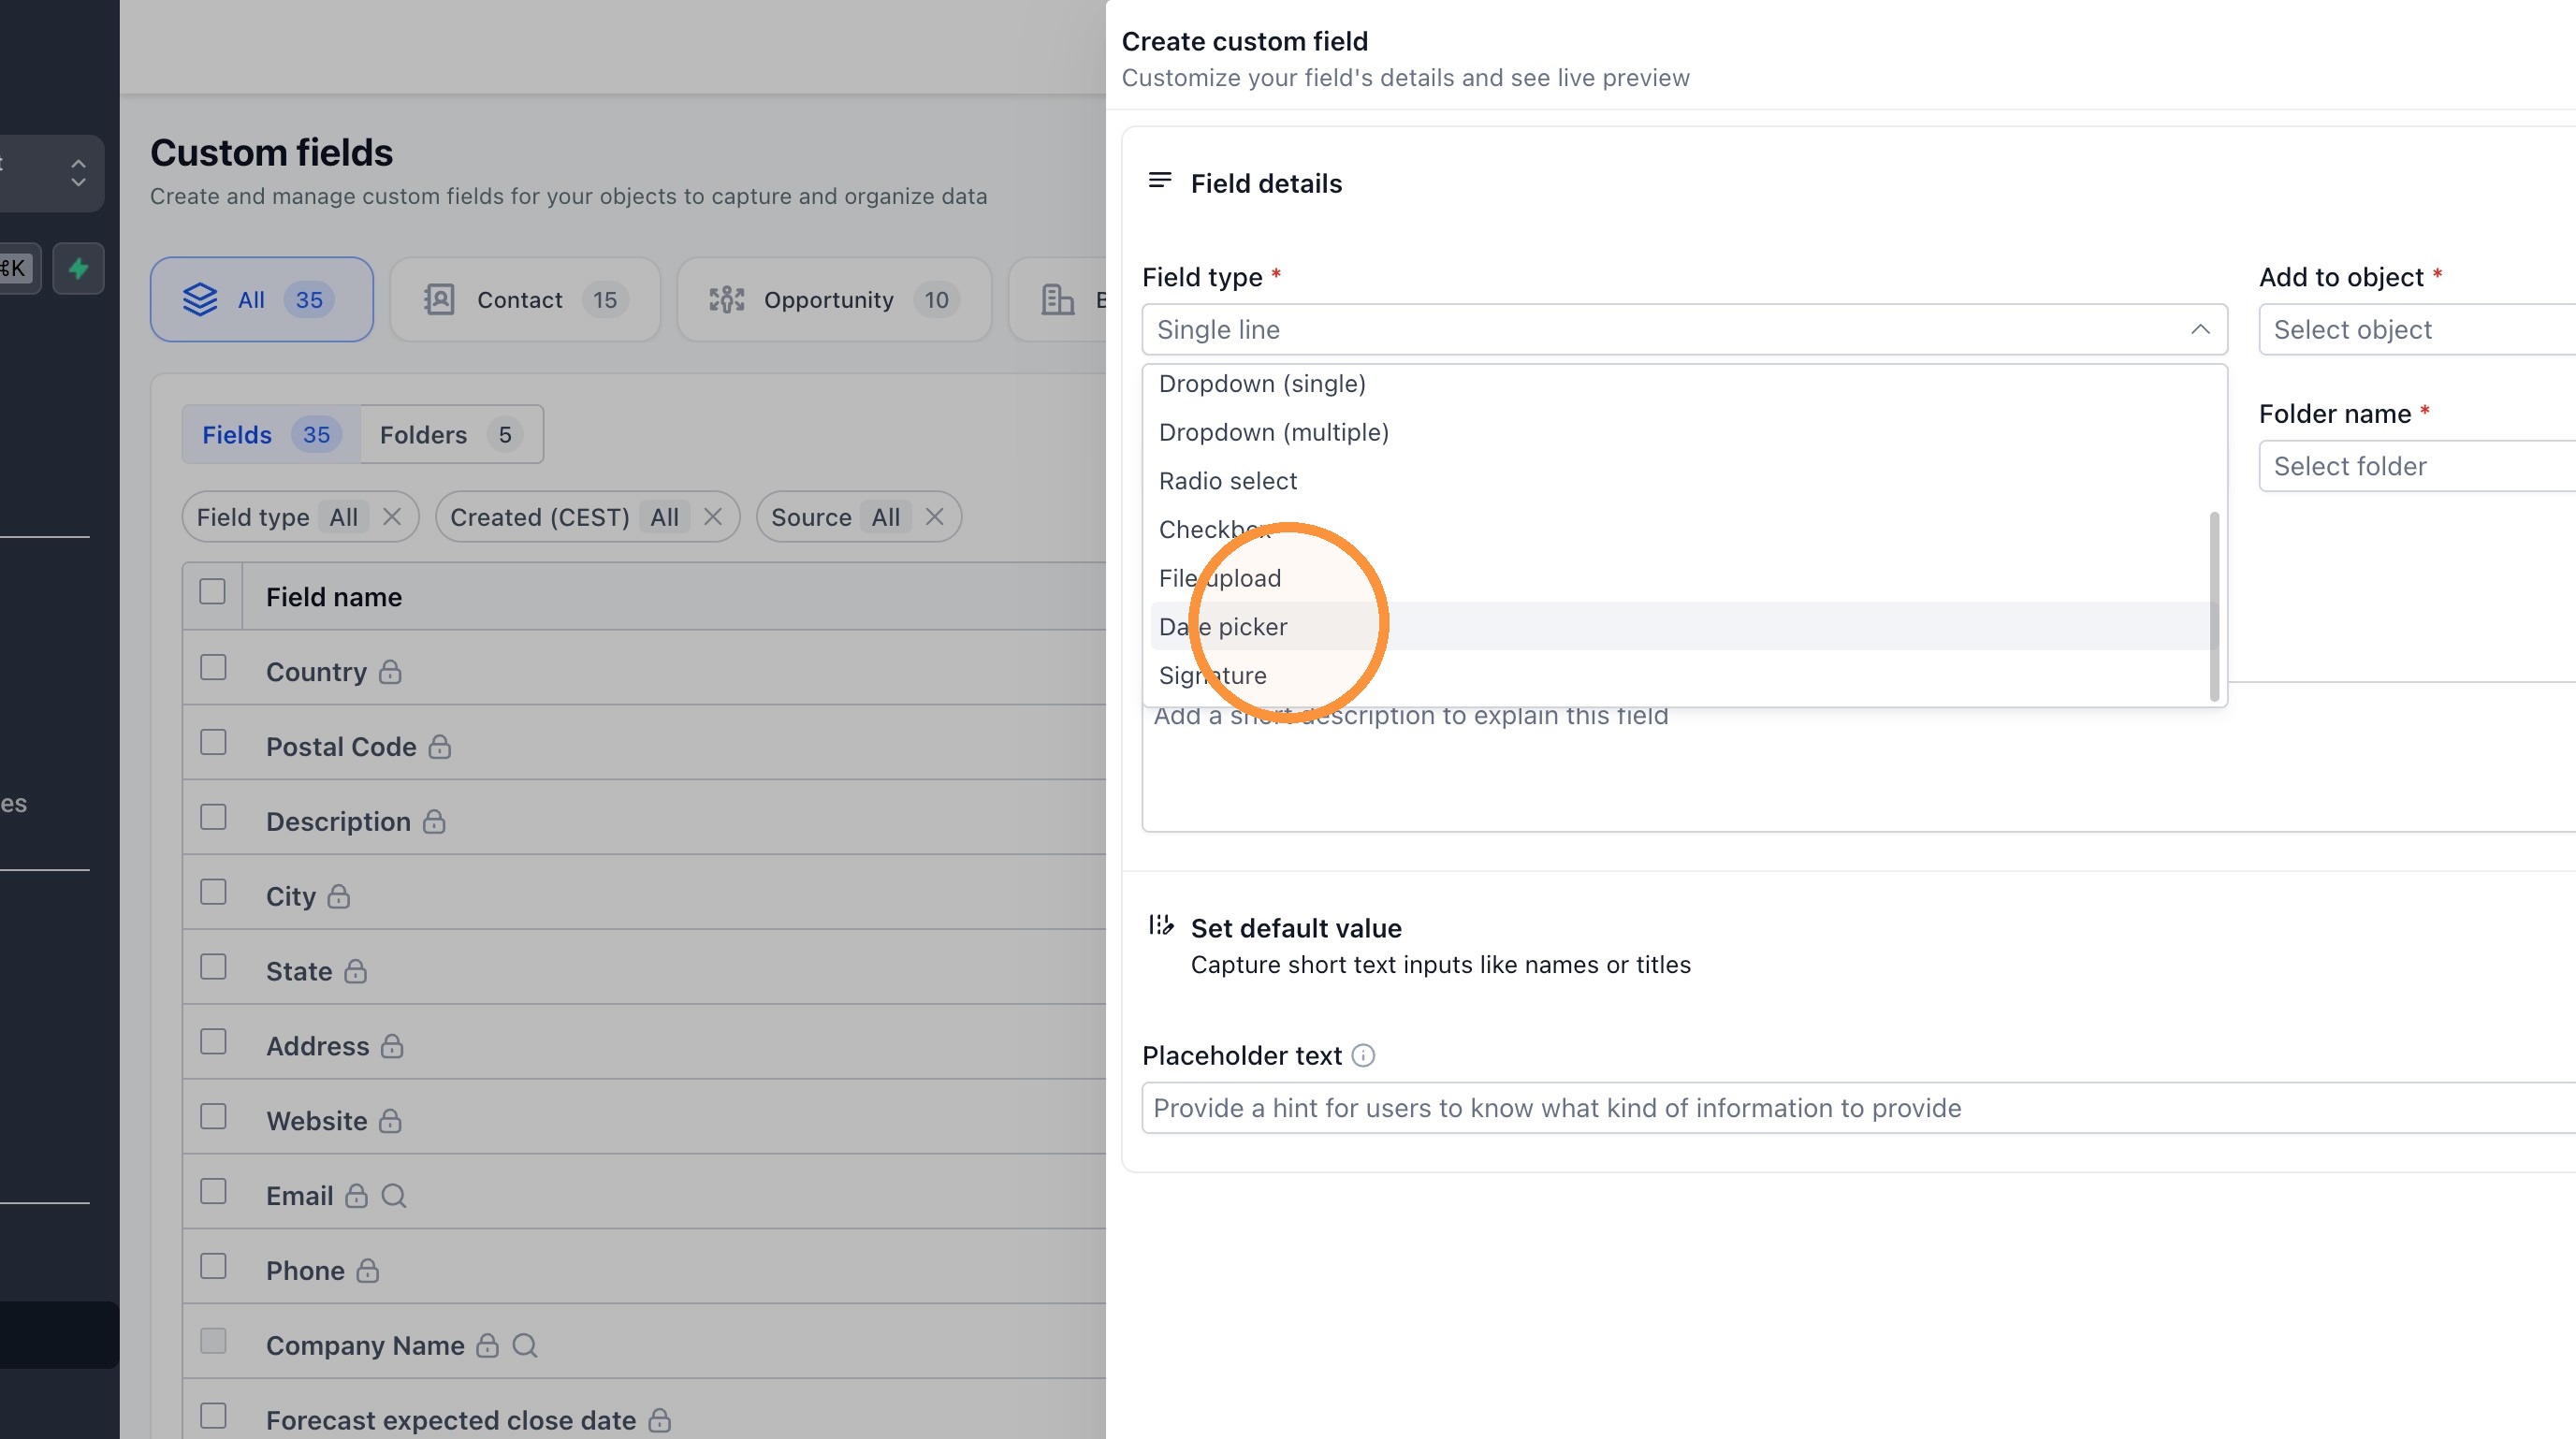Choose Radio select from field type list
Screen dimensions: 2576x1439
point(1684,482)
